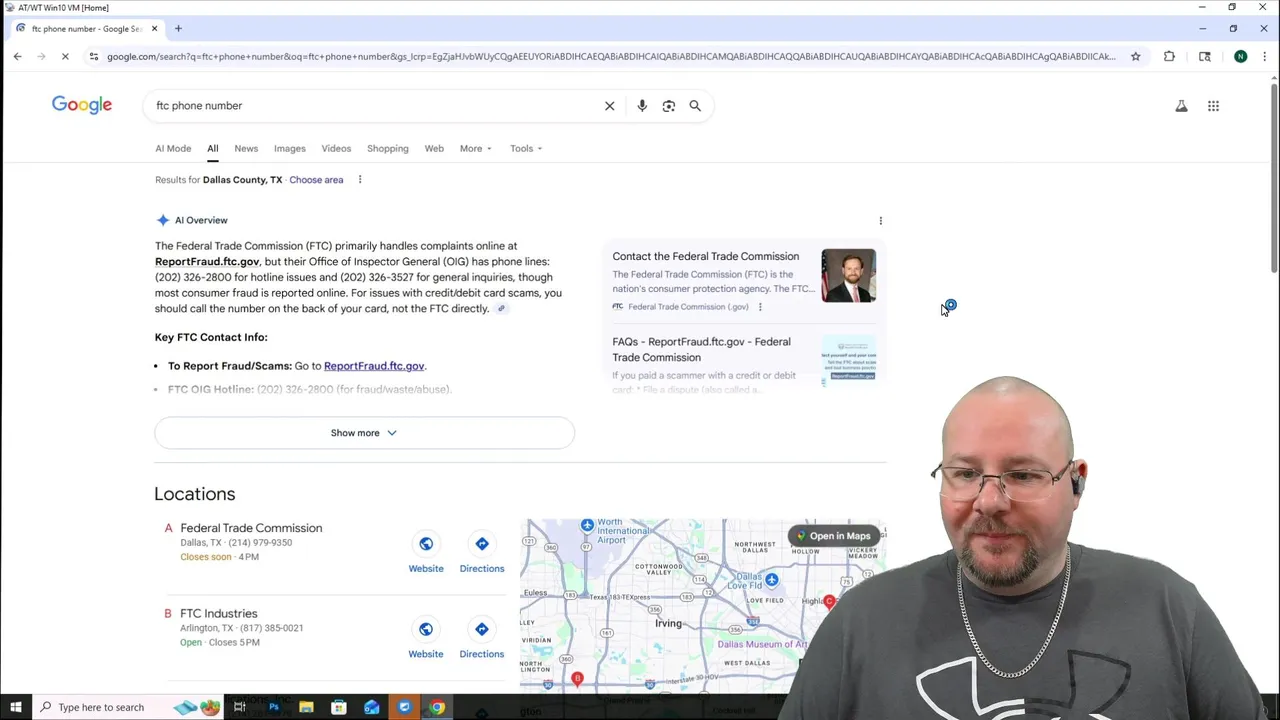The width and height of the screenshot is (1280, 720).
Task: Open Task View on taskbar
Action: point(240,707)
